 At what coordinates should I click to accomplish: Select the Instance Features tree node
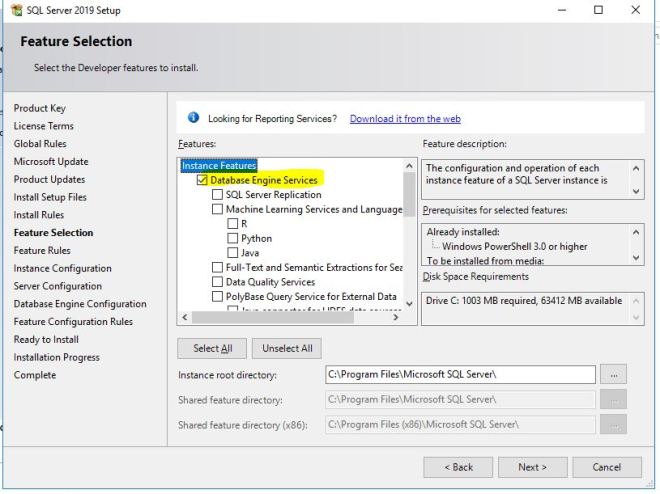(x=219, y=166)
